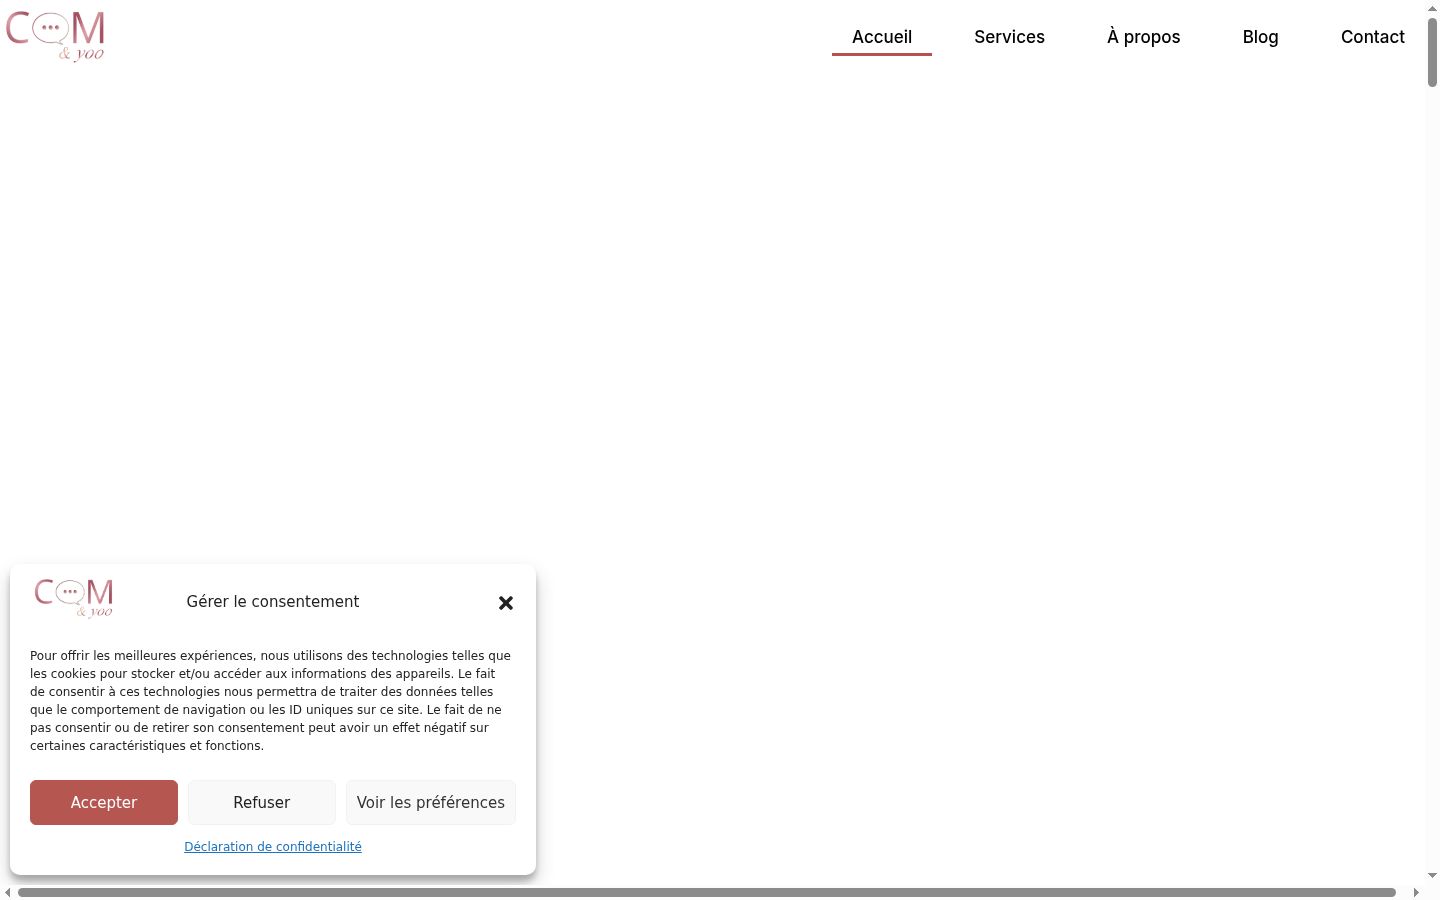The width and height of the screenshot is (1440, 900).
Task: Click the Gérer le consentement dialog title
Action: 273,601
